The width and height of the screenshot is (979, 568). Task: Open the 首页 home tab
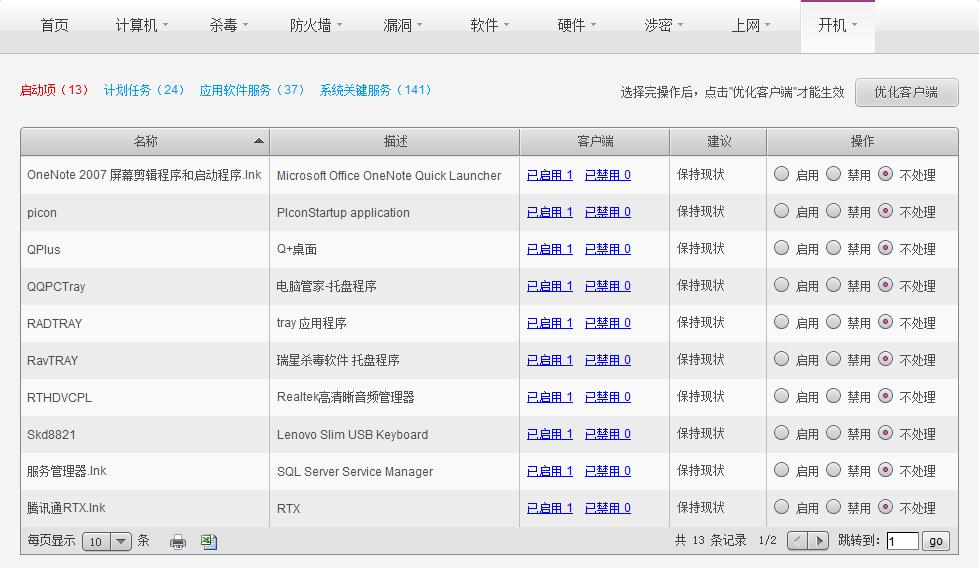54,25
